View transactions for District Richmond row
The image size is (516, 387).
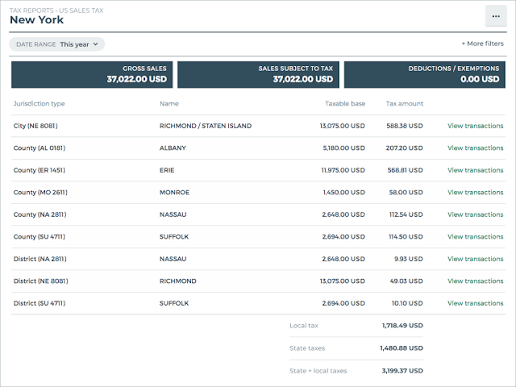(x=475, y=281)
